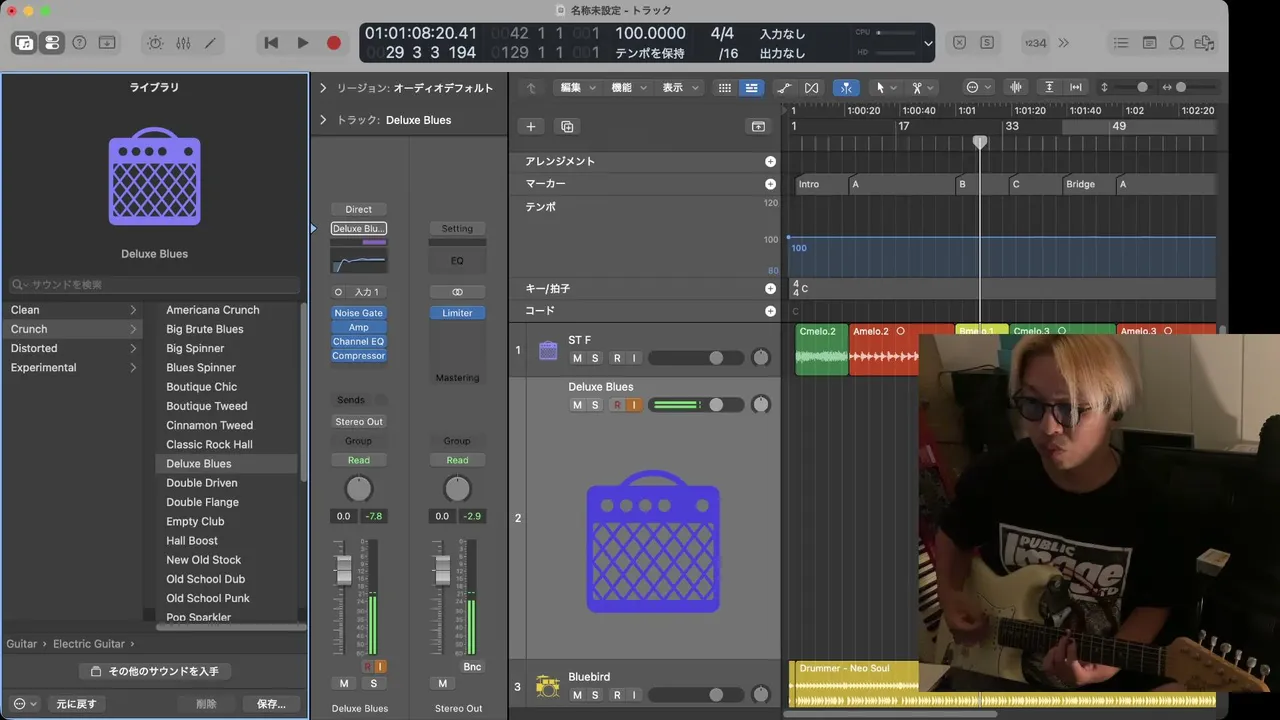
Task: Open the Noise Gate plug-in slot
Action: pyautogui.click(x=358, y=313)
